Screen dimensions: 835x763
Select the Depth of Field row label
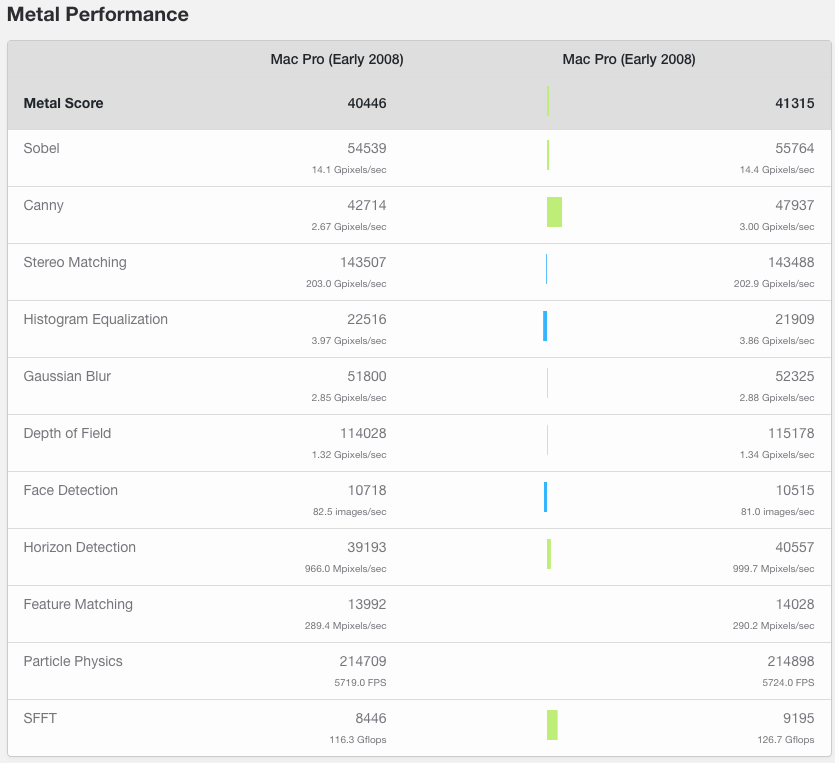point(67,433)
